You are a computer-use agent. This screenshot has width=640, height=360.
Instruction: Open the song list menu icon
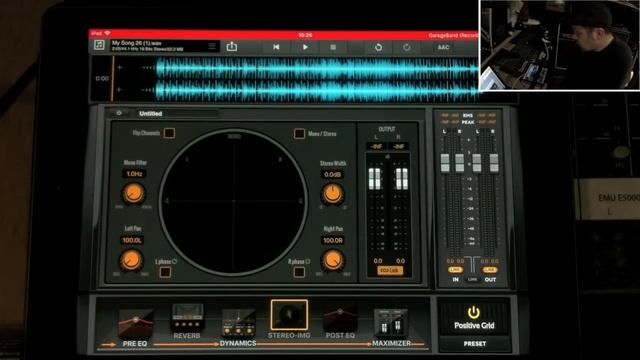(212, 46)
